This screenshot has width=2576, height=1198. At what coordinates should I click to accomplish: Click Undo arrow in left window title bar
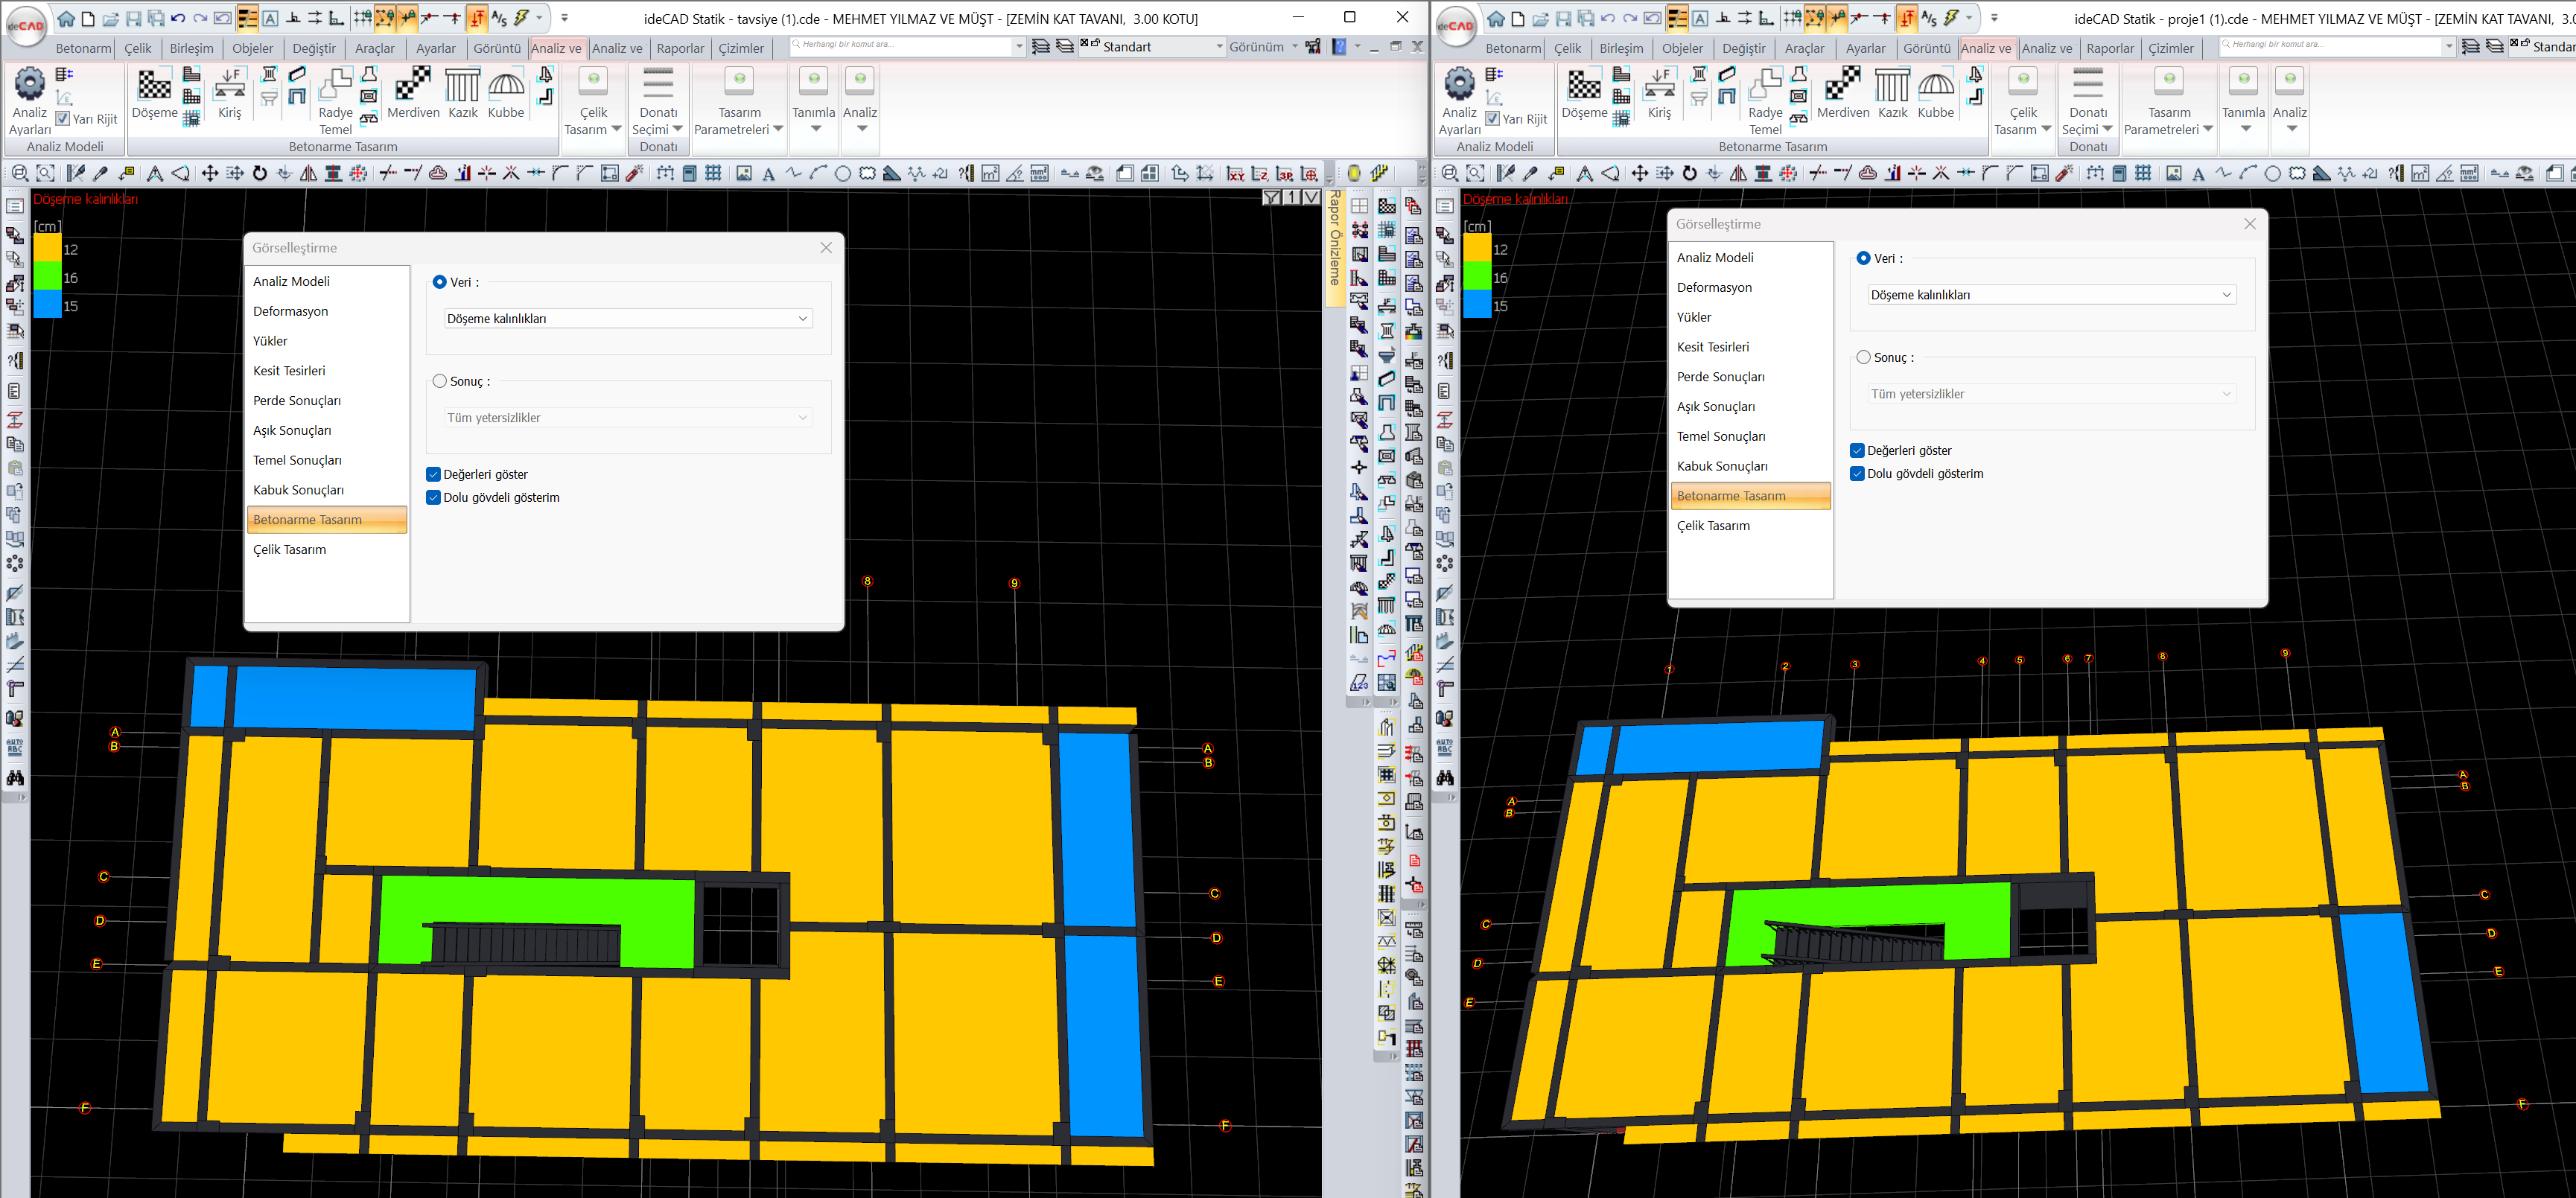coord(178,18)
